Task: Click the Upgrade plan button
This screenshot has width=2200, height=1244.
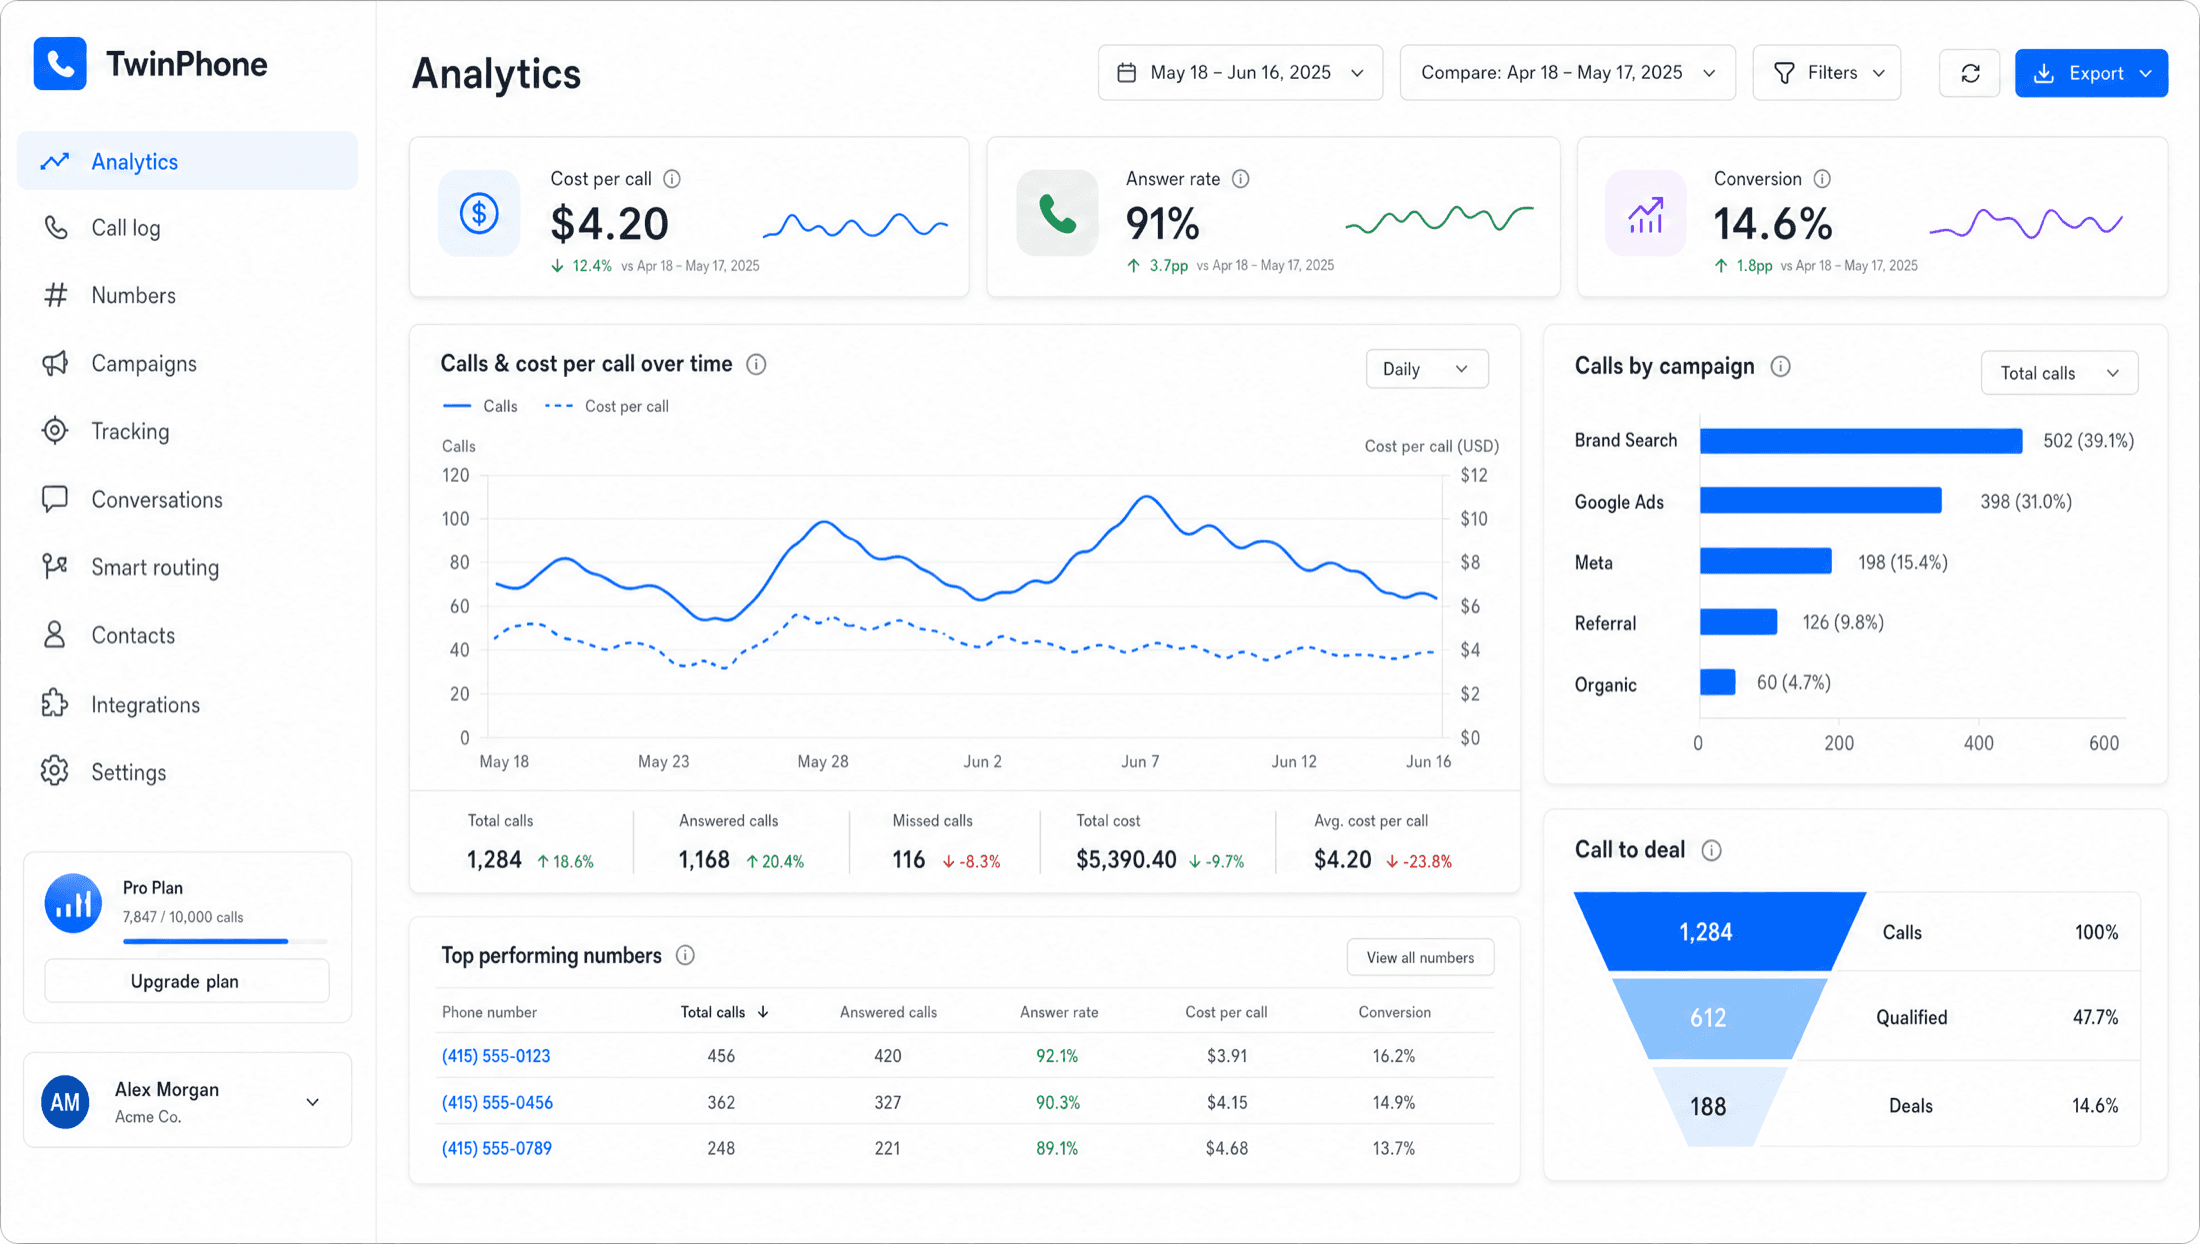Action: coord(186,981)
